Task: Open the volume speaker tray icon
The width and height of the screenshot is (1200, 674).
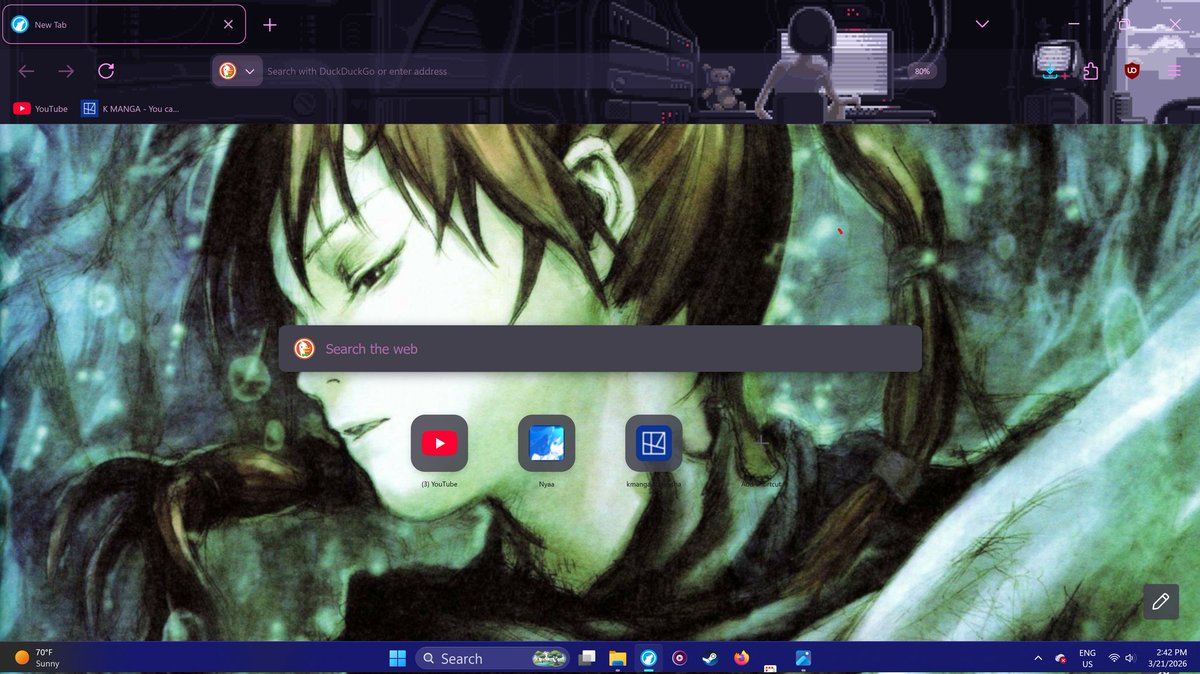Action: point(1131,658)
